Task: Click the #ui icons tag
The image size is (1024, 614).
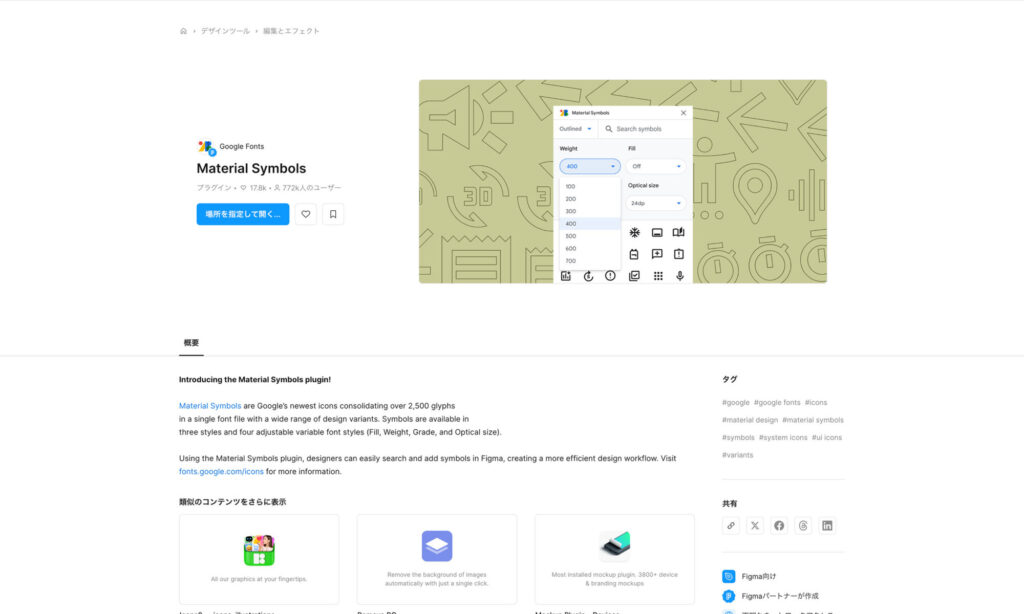Action: point(827,438)
